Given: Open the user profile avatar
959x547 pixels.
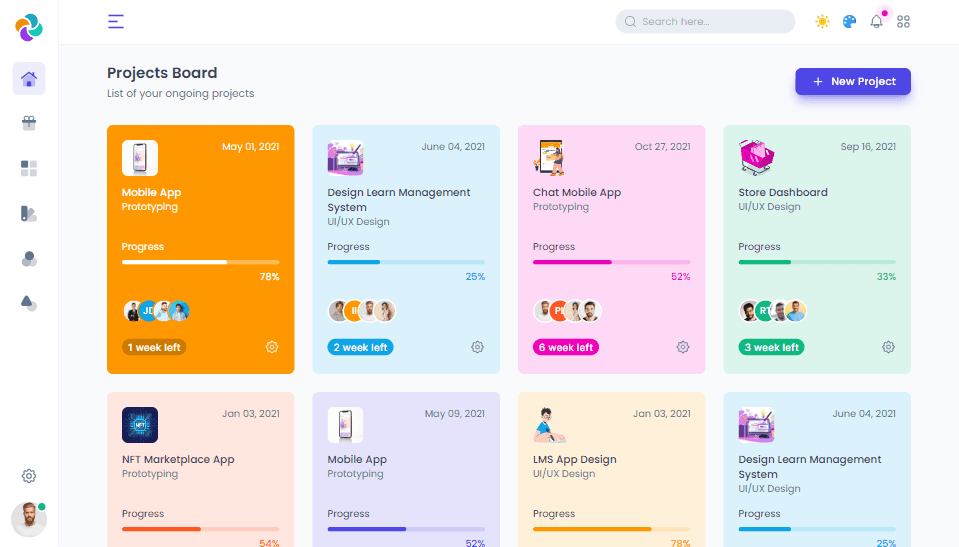Looking at the screenshot, I should (x=29, y=519).
